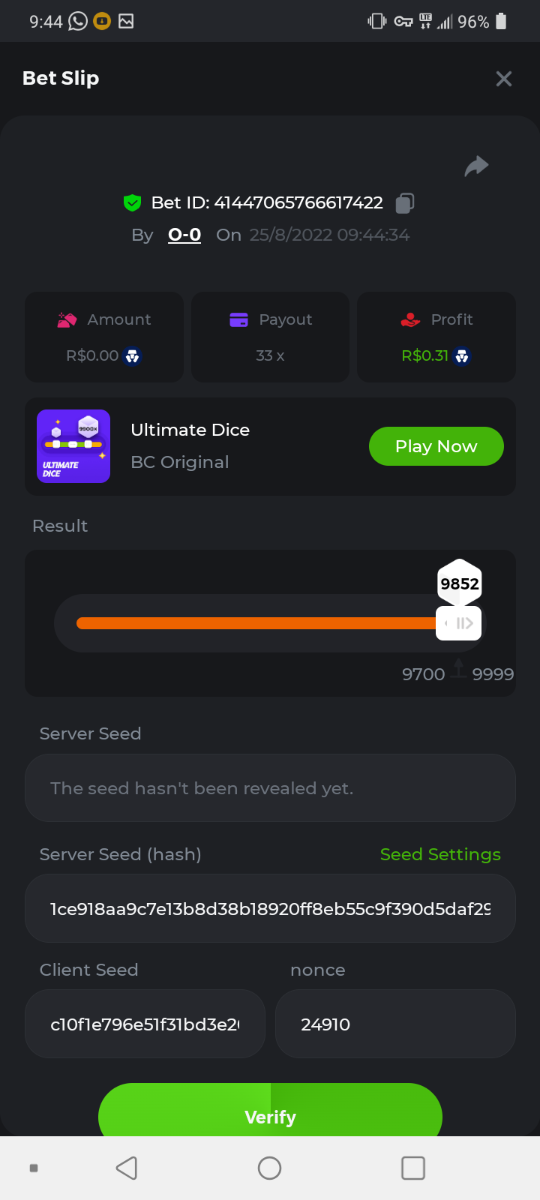Image resolution: width=540 pixels, height=1200 pixels.
Task: Tap the green verified shield icon
Action: click(x=132, y=203)
